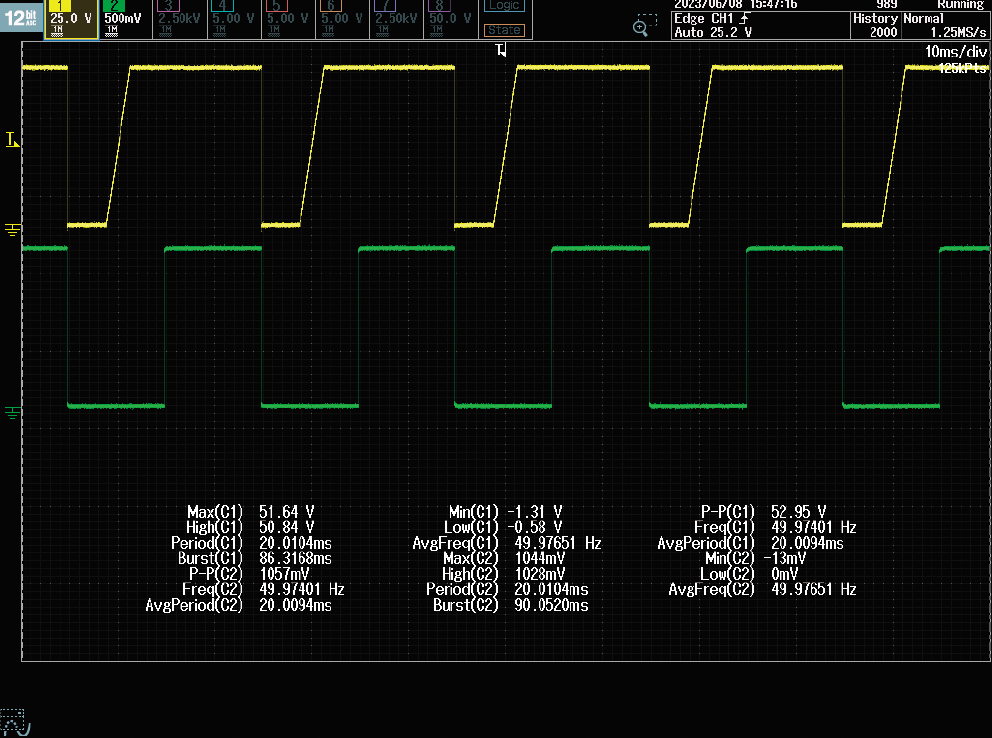992x738 pixels.
Task: Select the Burst(C1) 86.3168ms measurement
Action: pyautogui.click(x=254, y=558)
